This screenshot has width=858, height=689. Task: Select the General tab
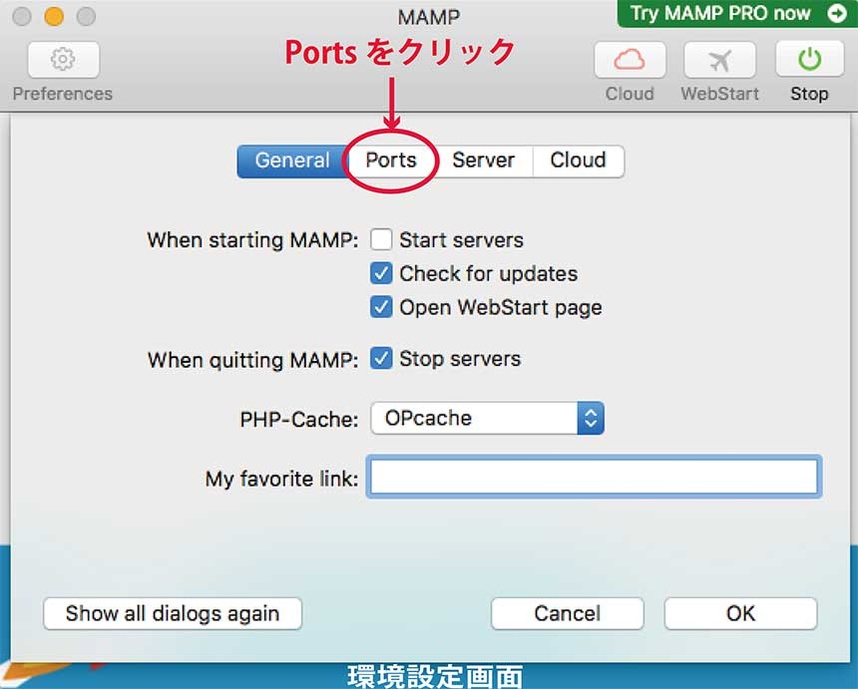click(x=291, y=161)
